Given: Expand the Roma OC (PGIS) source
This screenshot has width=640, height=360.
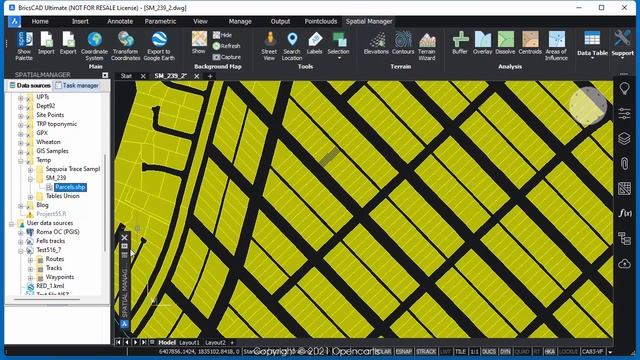Looking at the screenshot, I should (20, 233).
